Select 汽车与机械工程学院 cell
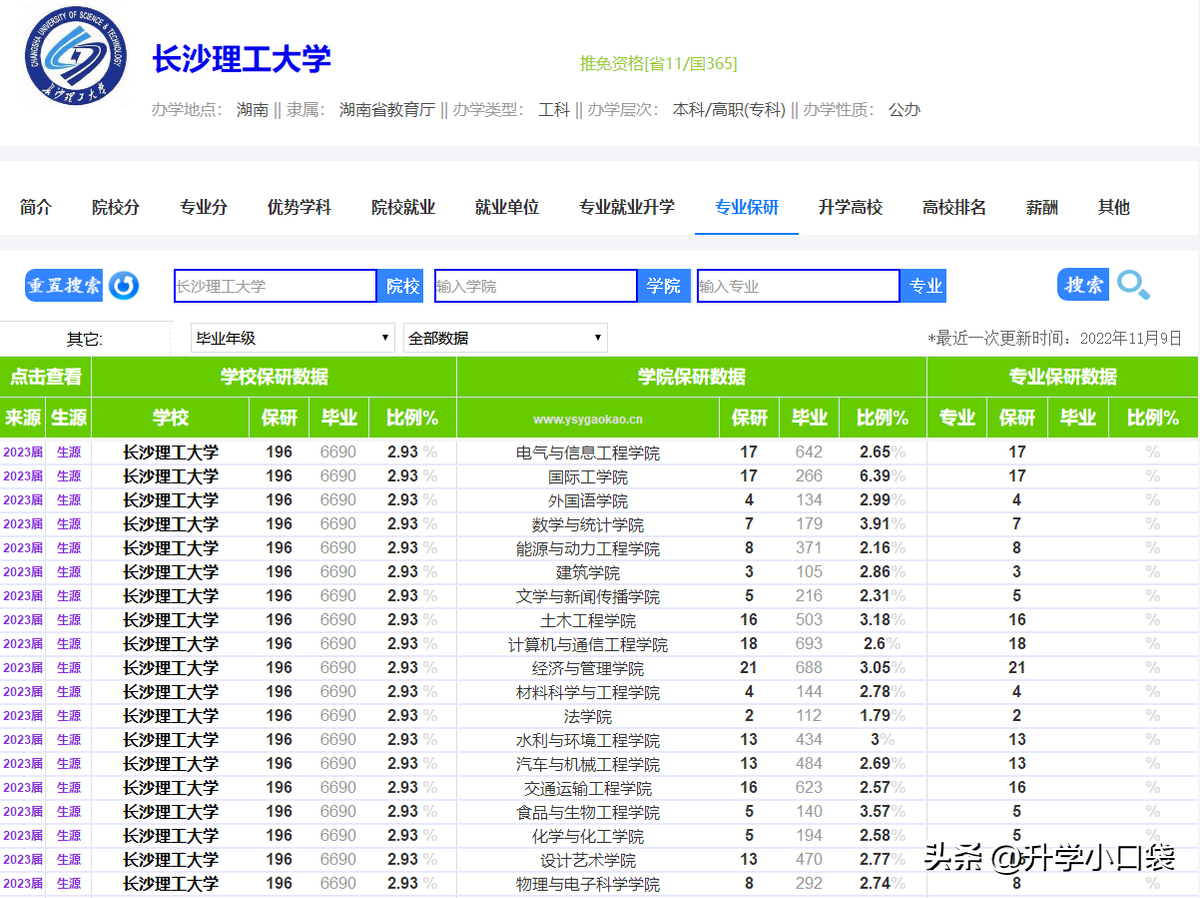This screenshot has width=1200, height=898. click(x=588, y=765)
